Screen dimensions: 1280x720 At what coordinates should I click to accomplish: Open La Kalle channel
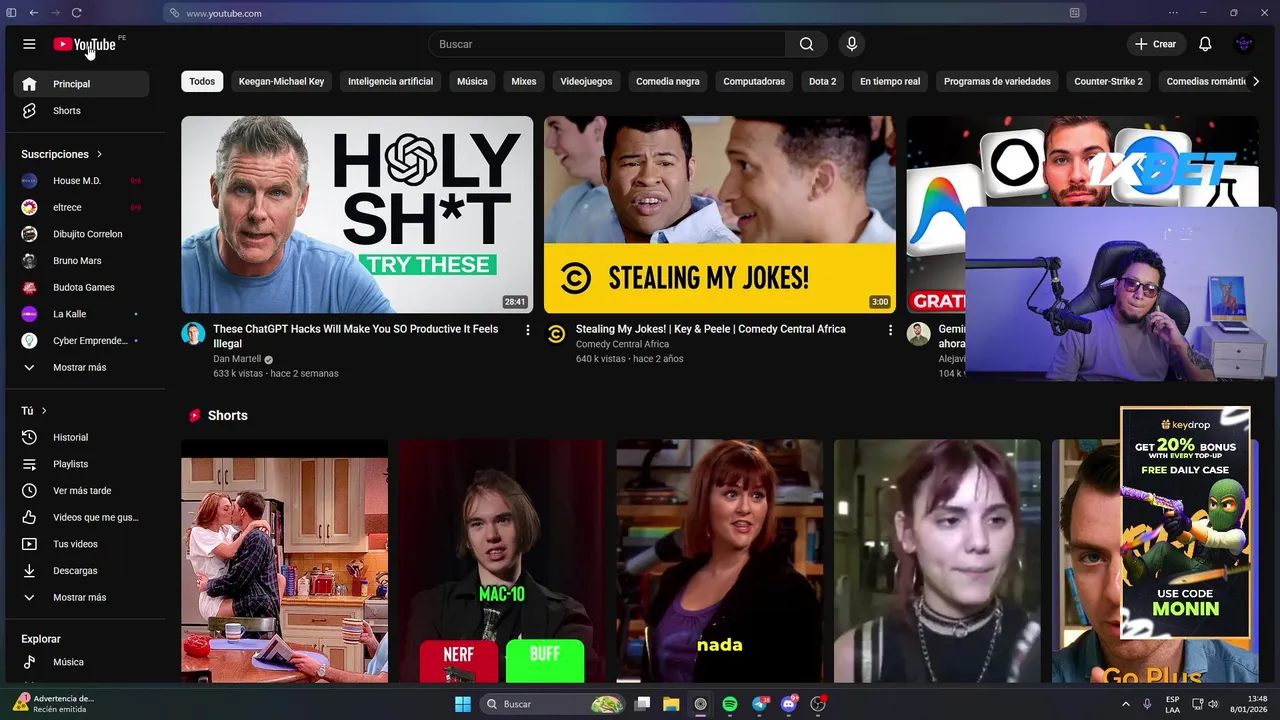pyautogui.click(x=82, y=314)
